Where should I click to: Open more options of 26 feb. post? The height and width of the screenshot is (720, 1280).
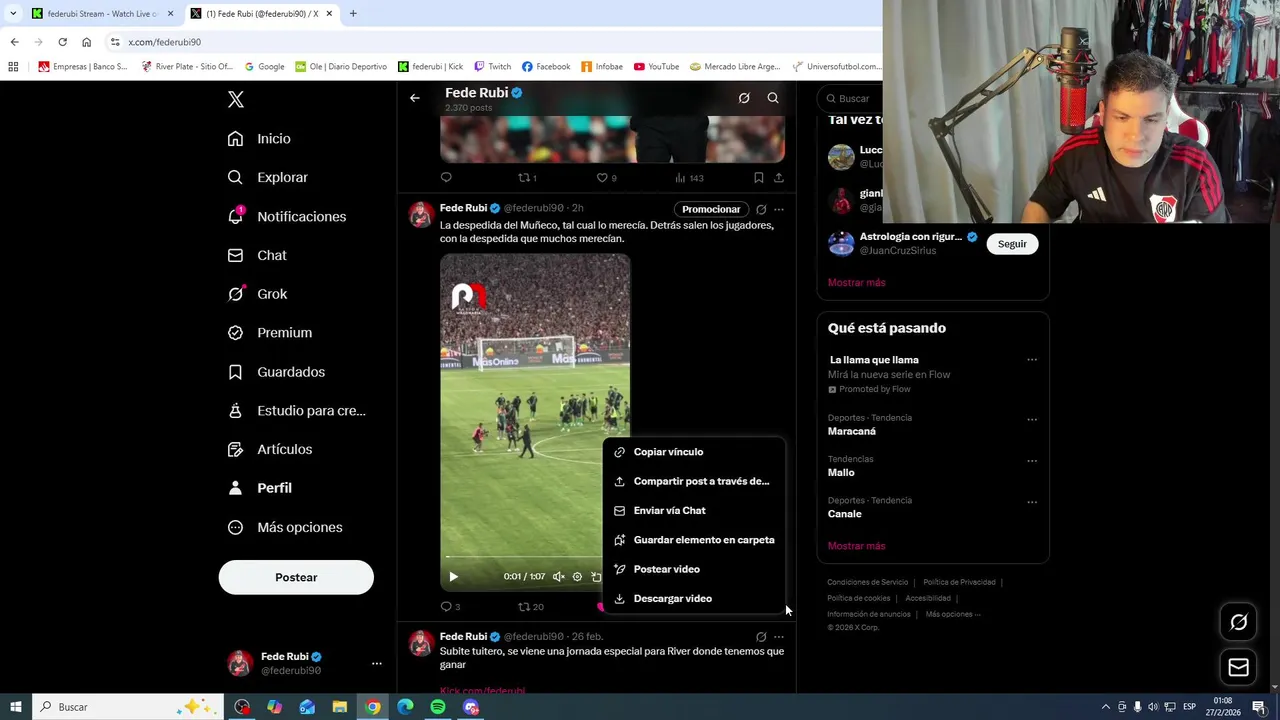pyautogui.click(x=779, y=637)
